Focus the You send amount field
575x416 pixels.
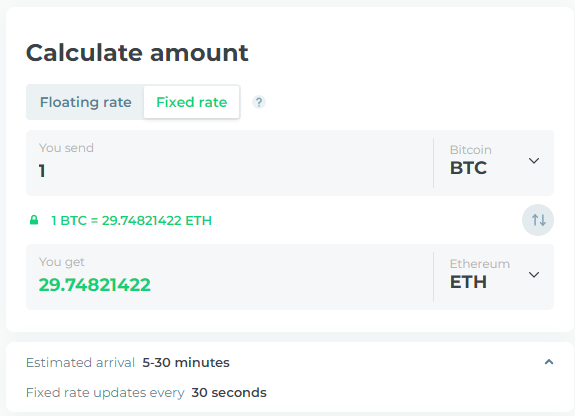(x=230, y=163)
